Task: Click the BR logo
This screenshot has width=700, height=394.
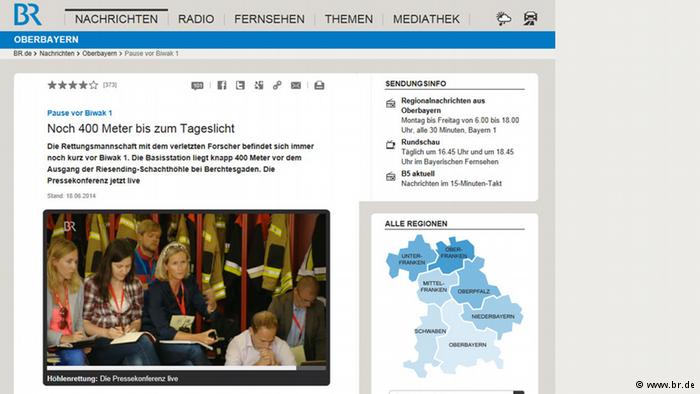Action: coord(28,14)
